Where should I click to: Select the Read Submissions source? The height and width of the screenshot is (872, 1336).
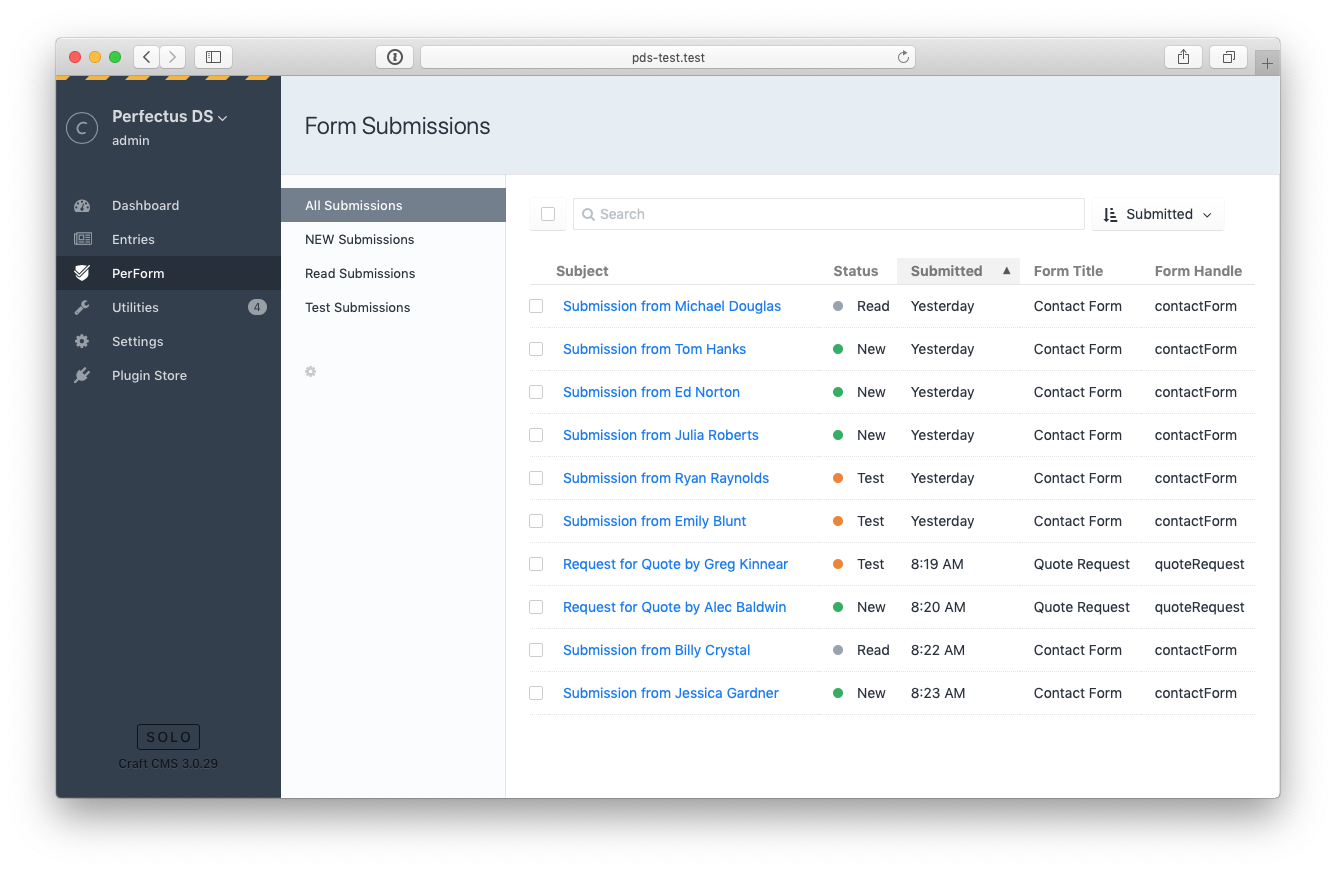(360, 274)
